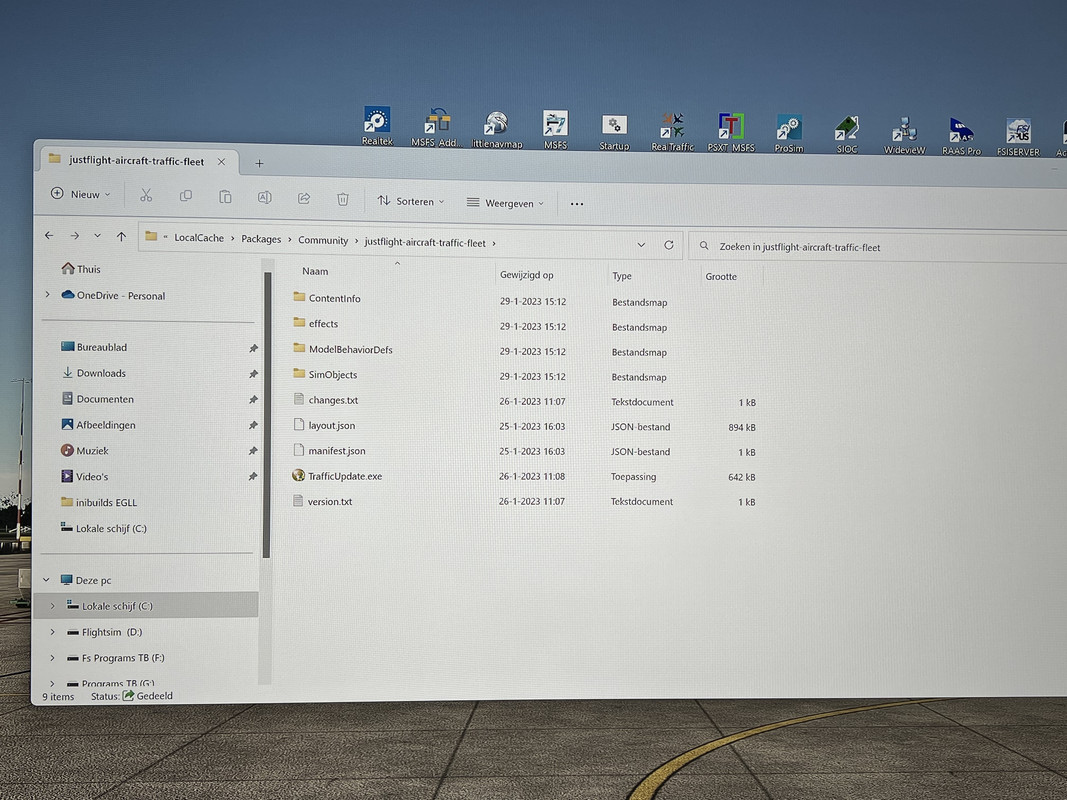Expand OneDrive - Personal tree node
This screenshot has width=1067, height=800.
click(x=48, y=295)
